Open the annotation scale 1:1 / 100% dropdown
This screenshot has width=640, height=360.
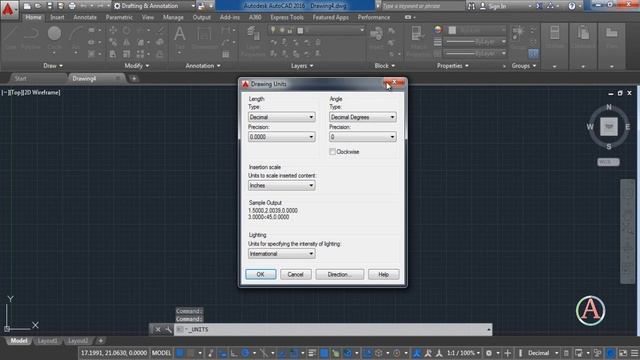pos(463,353)
